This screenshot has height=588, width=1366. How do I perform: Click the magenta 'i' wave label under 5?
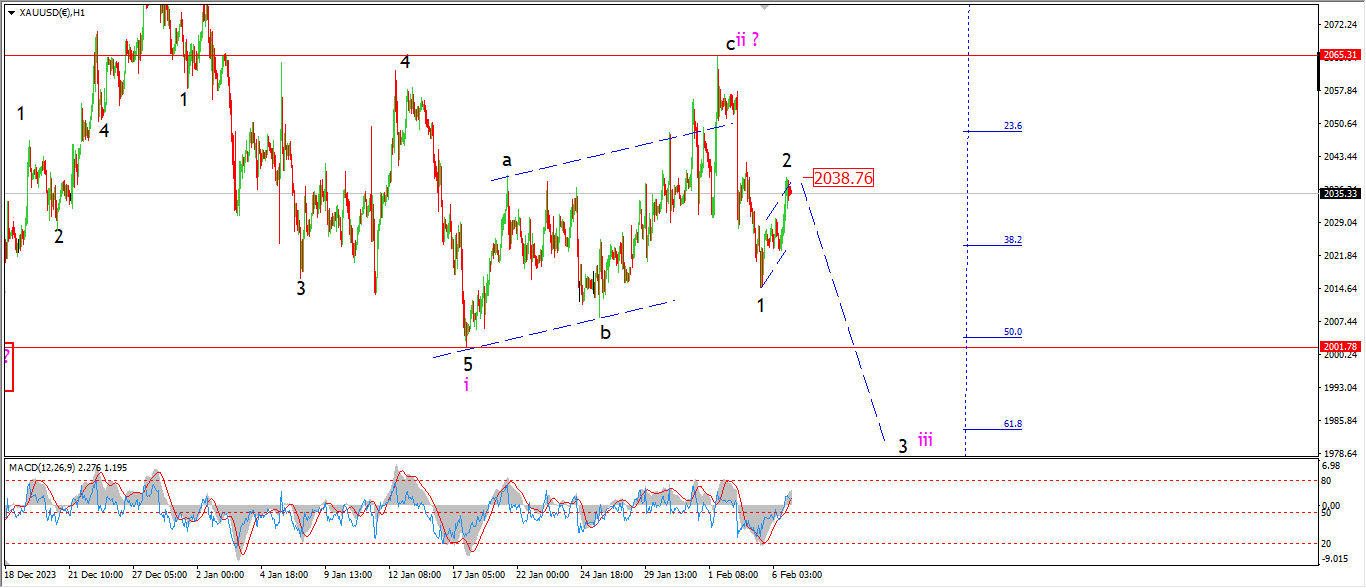(466, 384)
